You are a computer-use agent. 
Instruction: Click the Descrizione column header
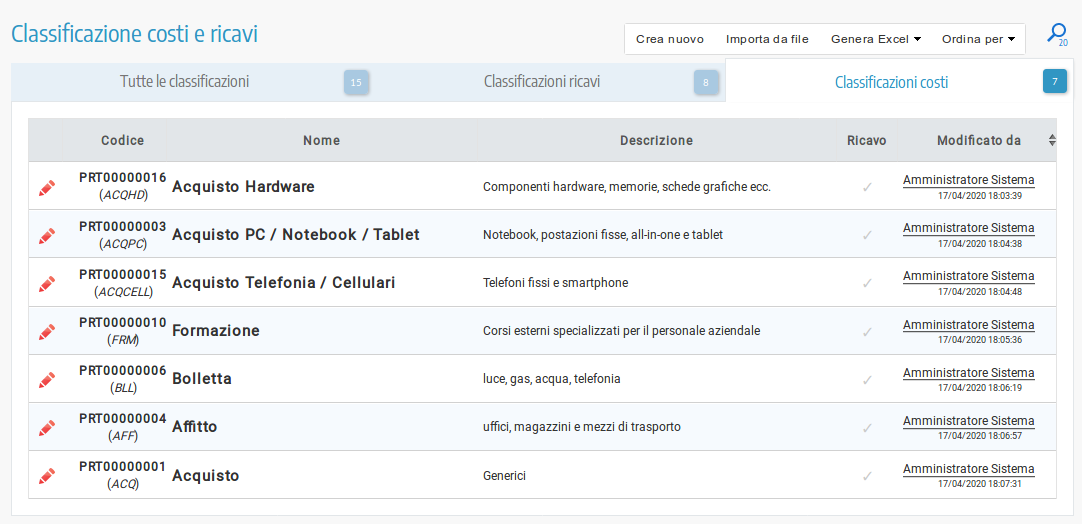[x=656, y=141]
